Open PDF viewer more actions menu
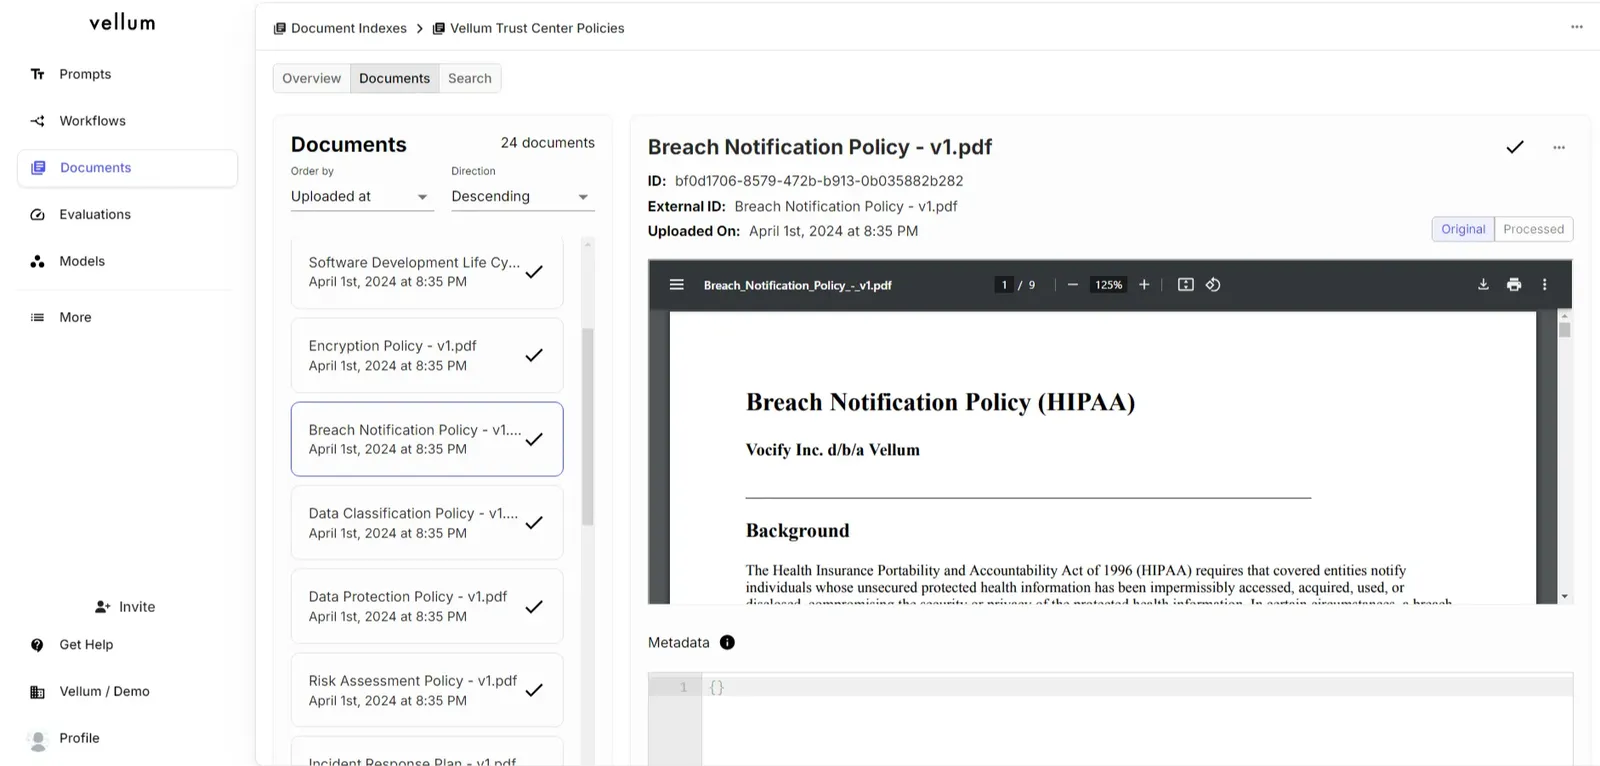1600x766 pixels. (x=1545, y=285)
